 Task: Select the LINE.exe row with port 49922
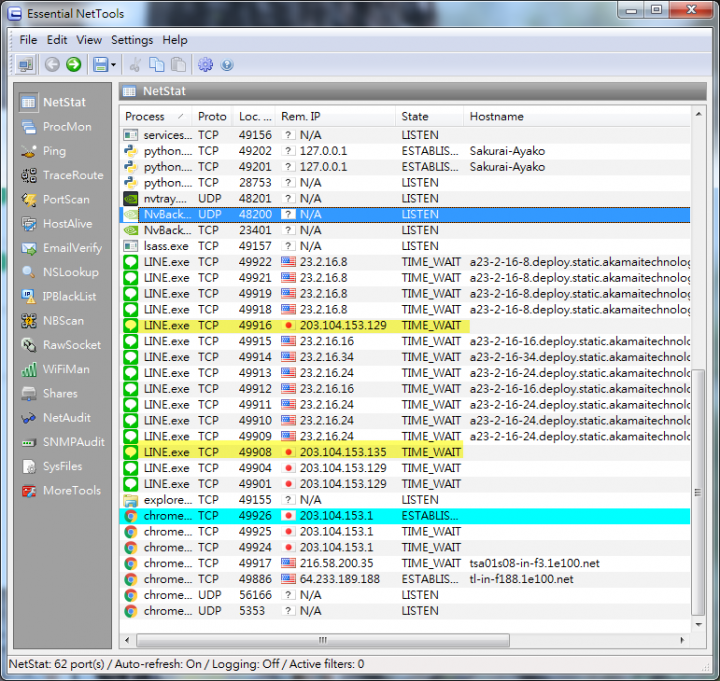coord(405,262)
